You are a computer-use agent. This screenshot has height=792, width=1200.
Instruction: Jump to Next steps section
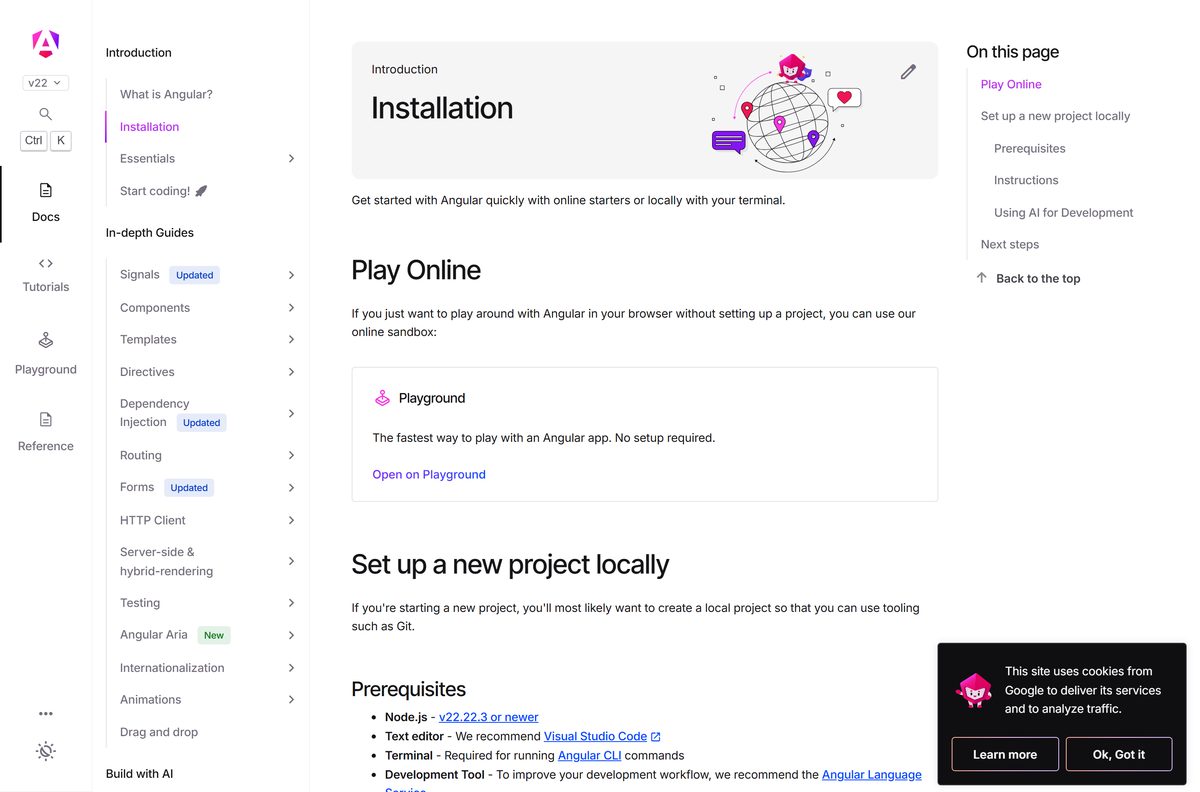[x=1009, y=244]
